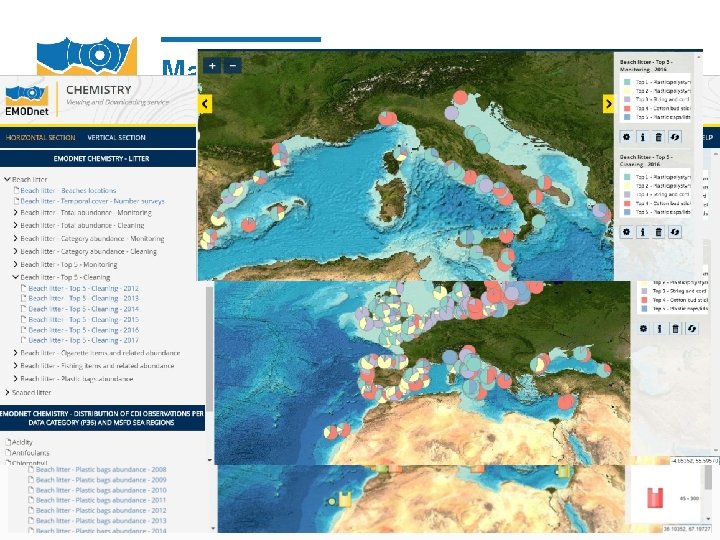Screen dimensions: 720x540
Task: Click the yellow plastic bag marker near Canary Islands
Action: [345, 499]
